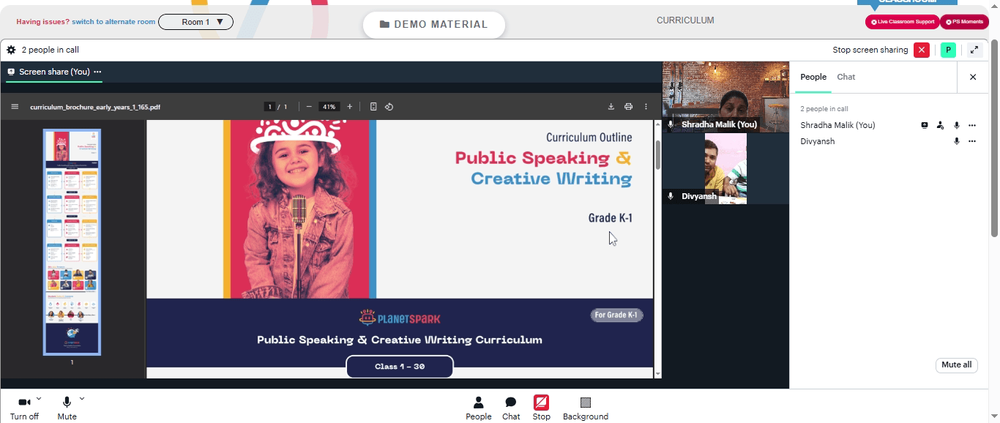
Task: Stop screen sharing with red X button
Action: [922, 50]
